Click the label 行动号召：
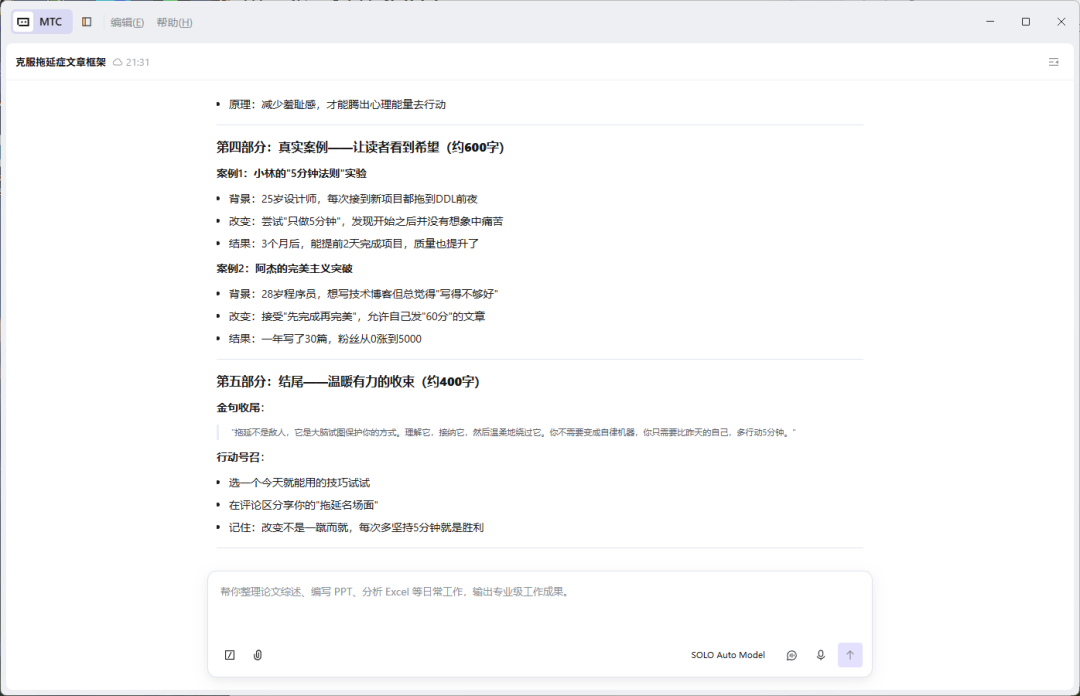Viewport: 1080px width, 696px height. [x=240, y=457]
